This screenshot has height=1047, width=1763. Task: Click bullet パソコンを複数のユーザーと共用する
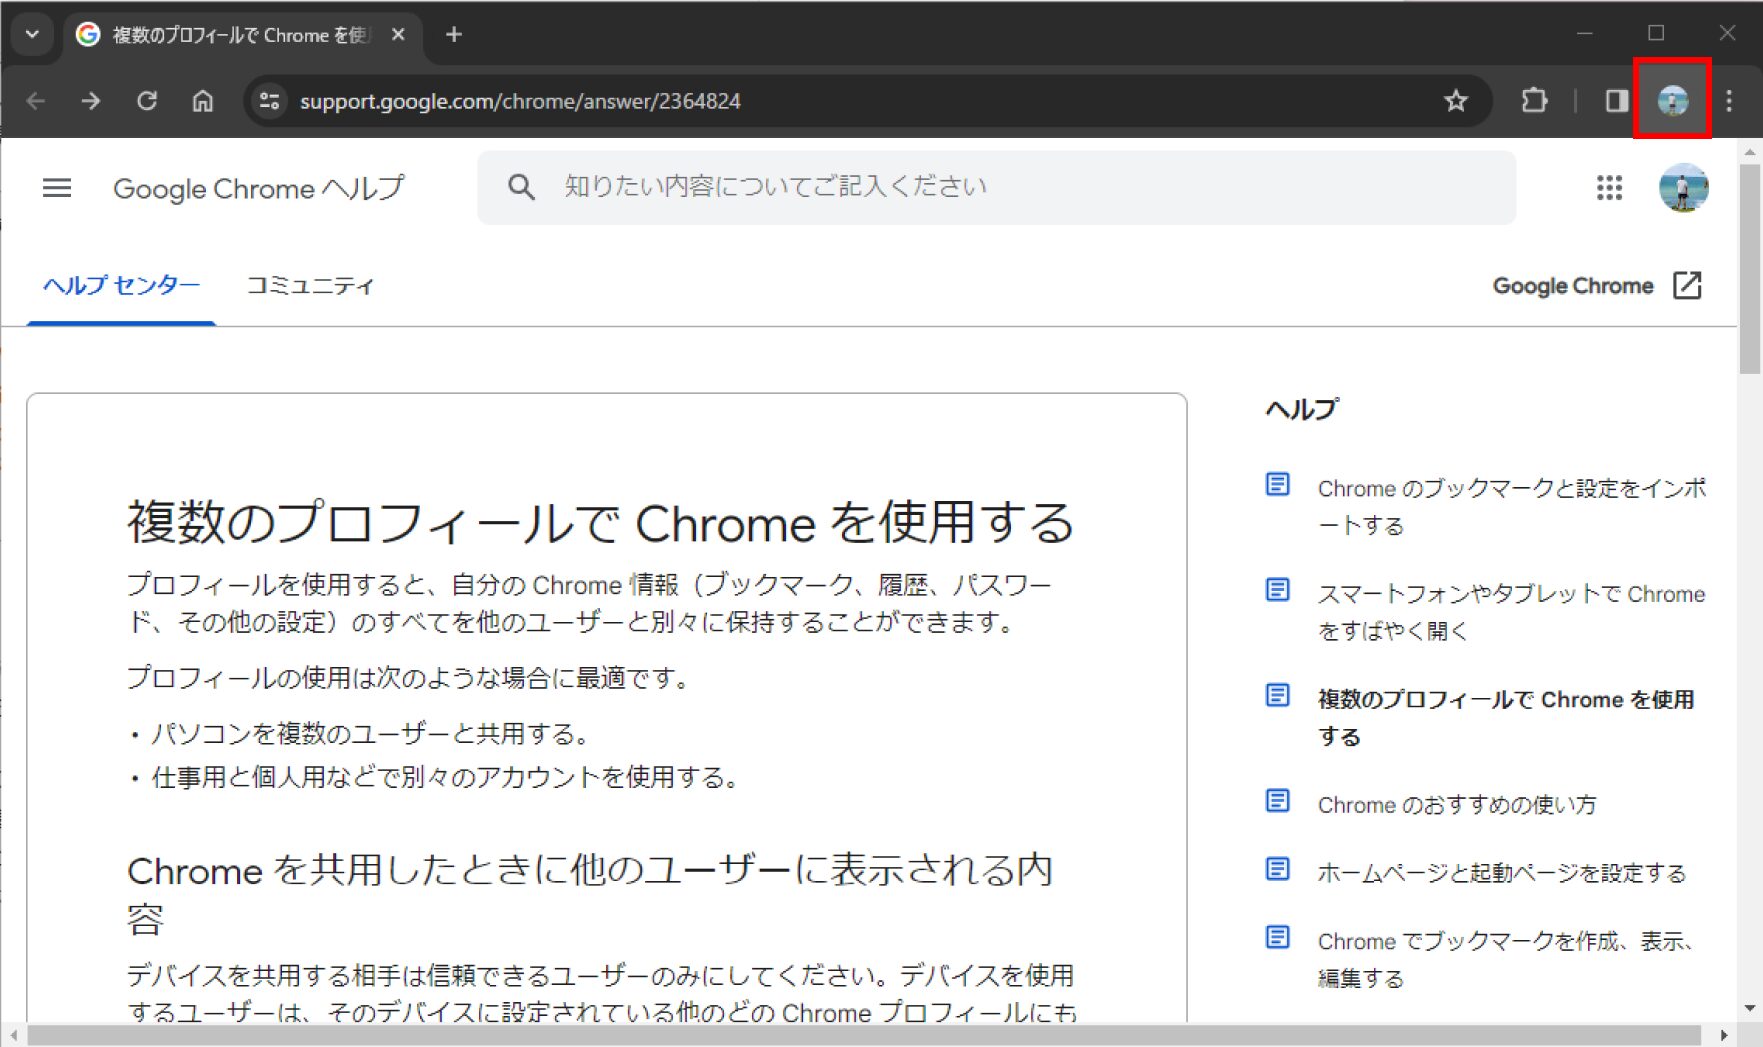371,734
